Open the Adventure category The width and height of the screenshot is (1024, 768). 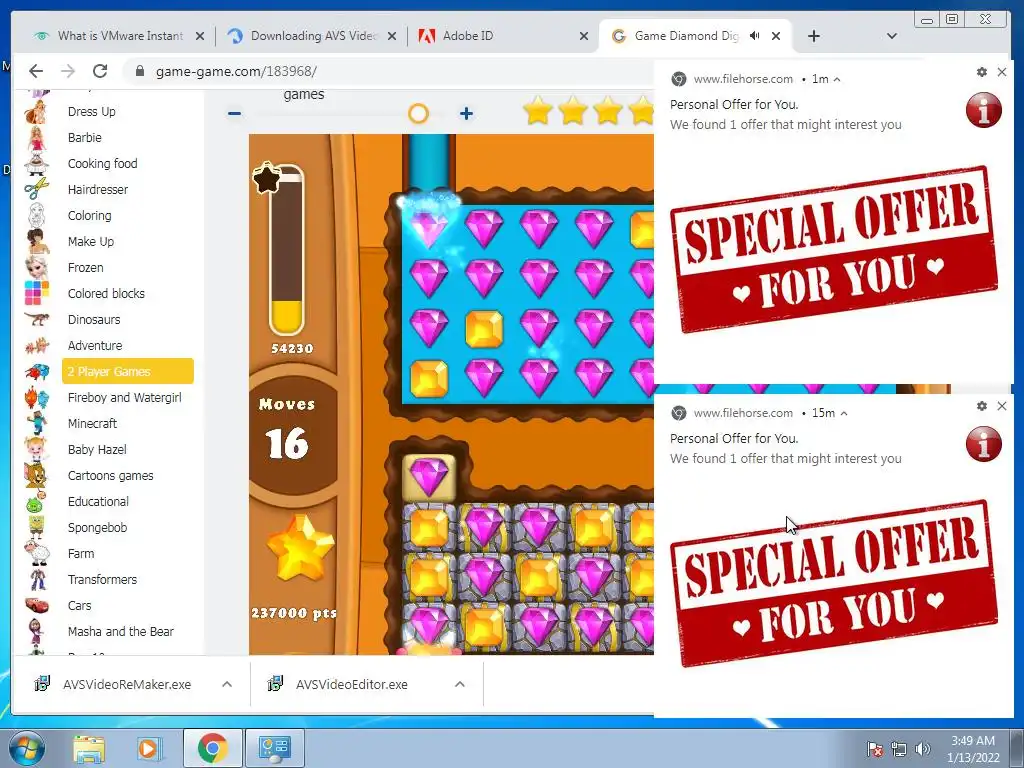pyautogui.click(x=95, y=345)
